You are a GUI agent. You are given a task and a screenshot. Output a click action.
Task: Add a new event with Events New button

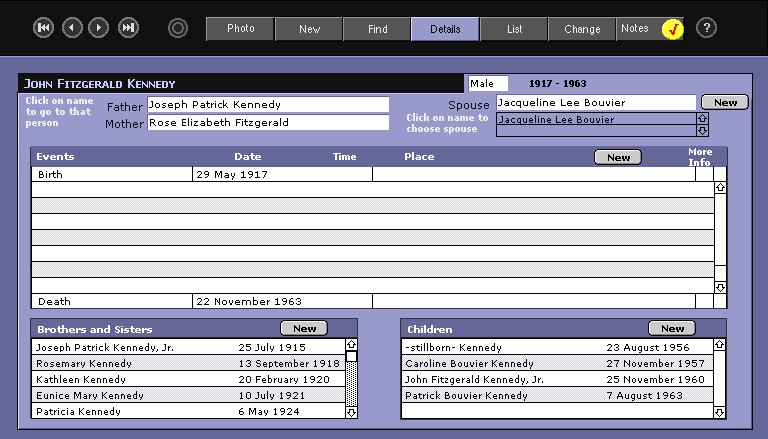coord(618,157)
